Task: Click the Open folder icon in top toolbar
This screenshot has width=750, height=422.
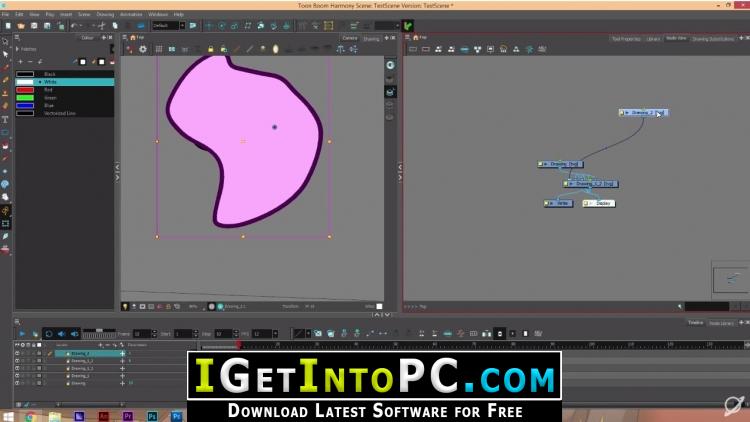Action: tap(21, 26)
